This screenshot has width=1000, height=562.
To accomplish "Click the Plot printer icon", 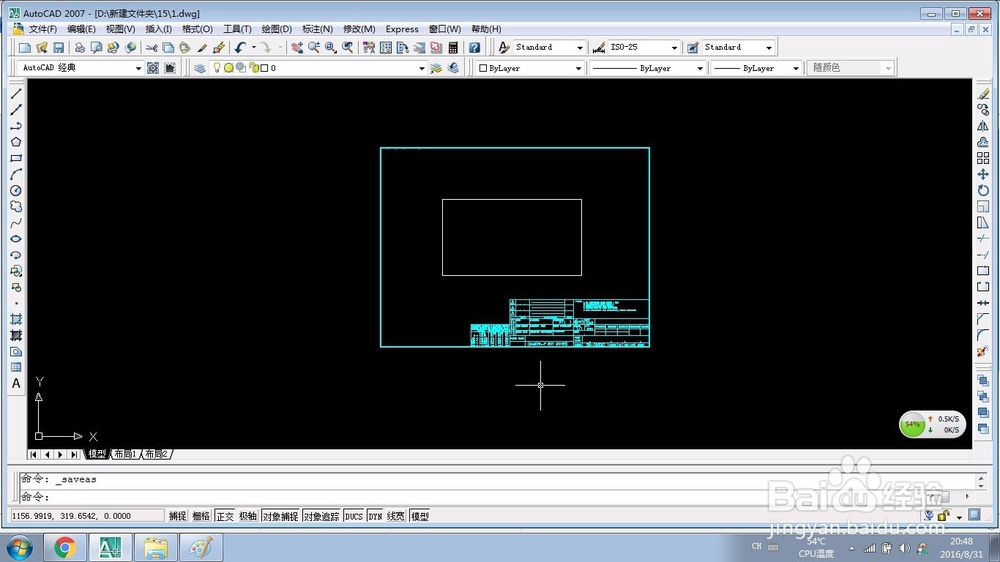I will coord(80,48).
